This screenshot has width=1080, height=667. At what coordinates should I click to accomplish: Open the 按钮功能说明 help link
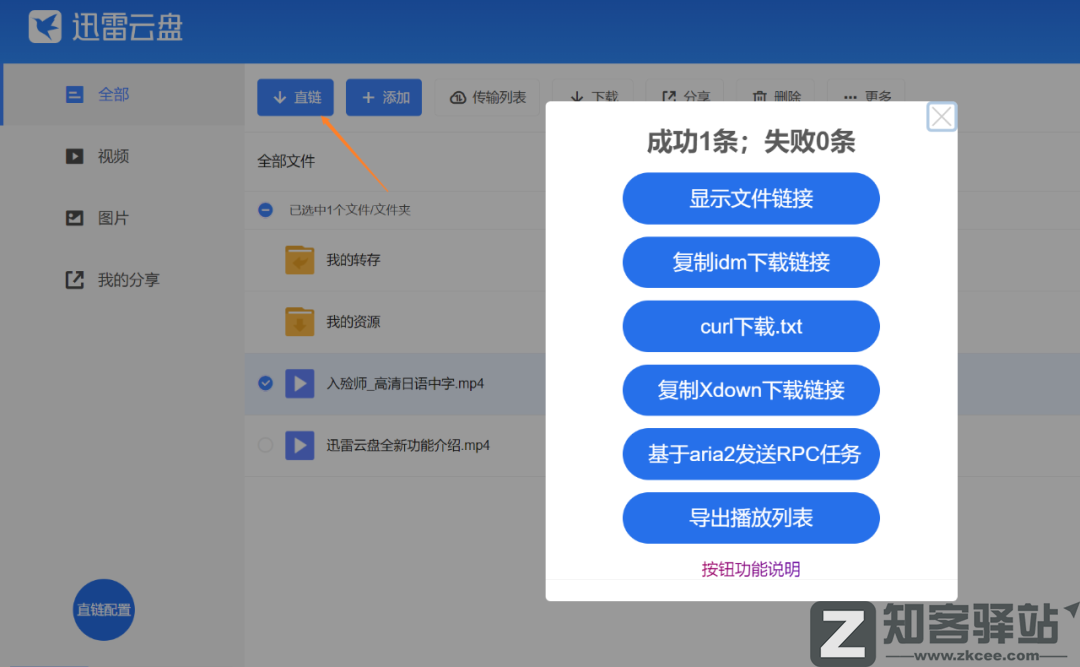point(751,568)
